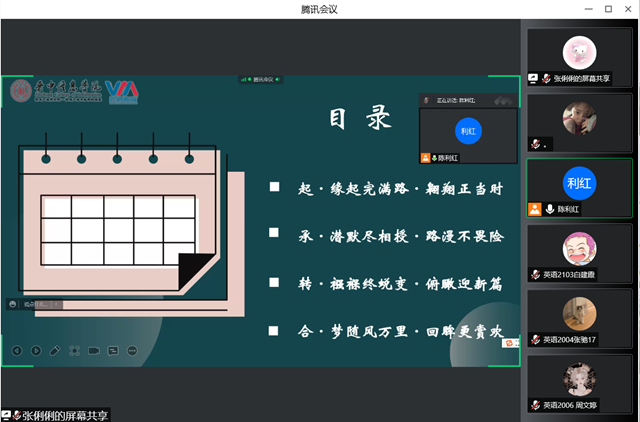Select the line 转·襁褓终蜕变·俯瞰迎新篇
Image resolution: width=640 pixels, height=422 pixels.
pos(400,284)
